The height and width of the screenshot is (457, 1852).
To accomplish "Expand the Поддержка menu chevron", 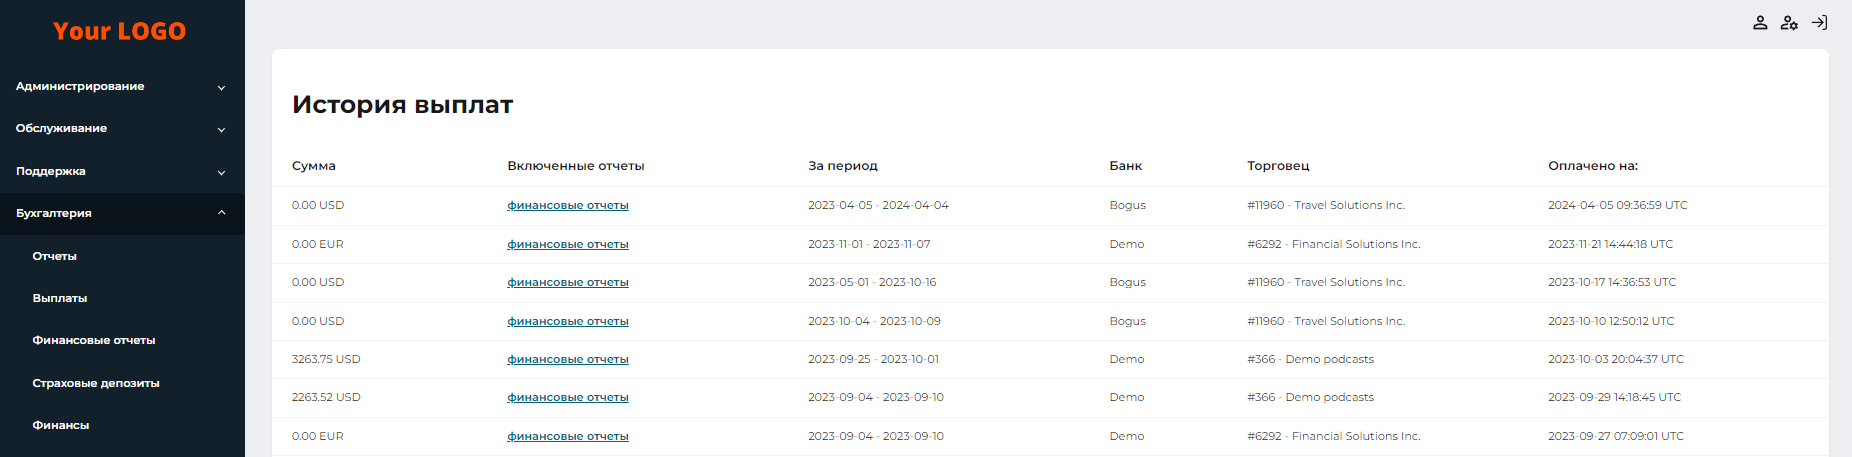I will (221, 172).
